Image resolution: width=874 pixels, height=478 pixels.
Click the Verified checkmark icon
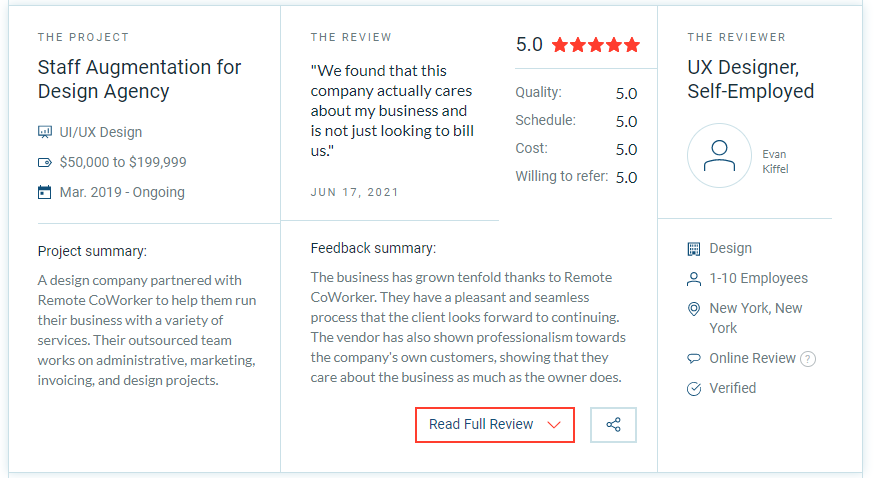(694, 388)
